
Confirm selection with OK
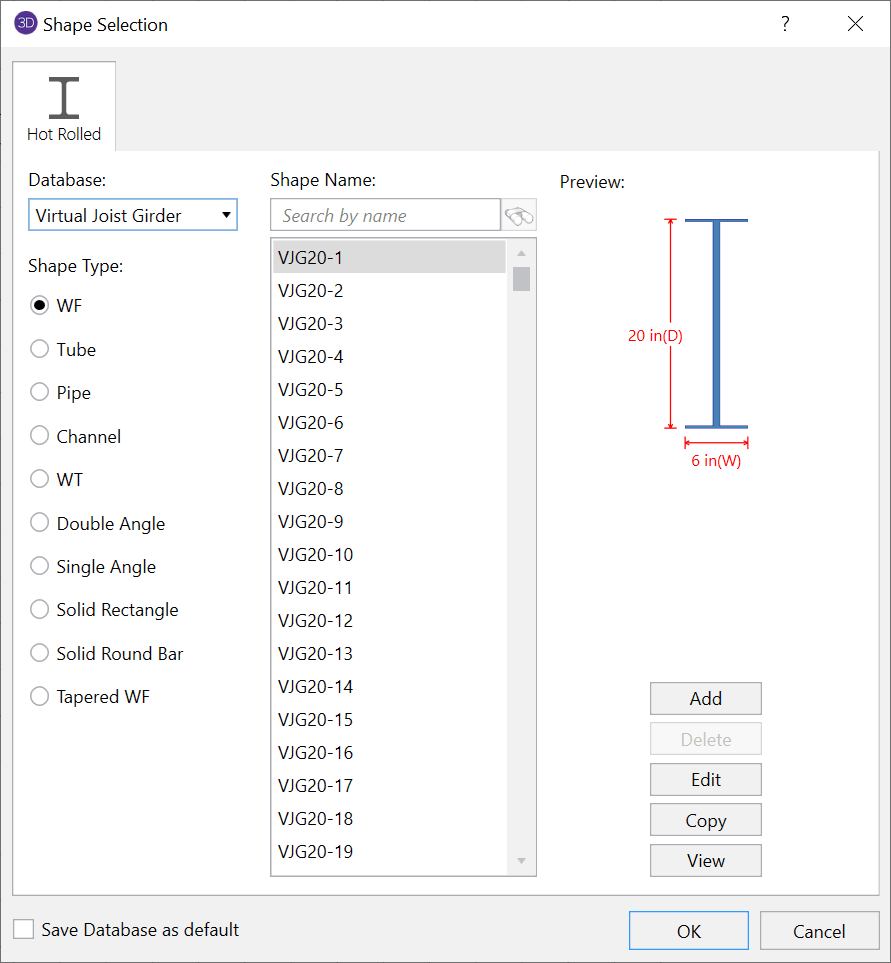pos(688,930)
